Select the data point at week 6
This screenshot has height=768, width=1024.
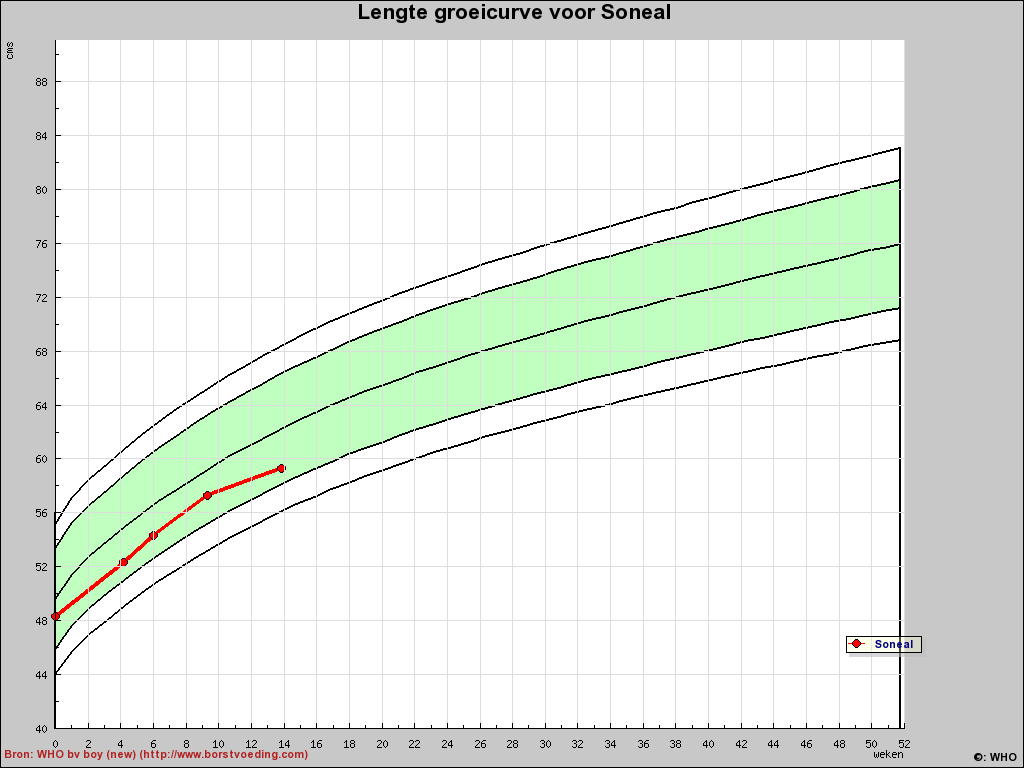coord(153,536)
